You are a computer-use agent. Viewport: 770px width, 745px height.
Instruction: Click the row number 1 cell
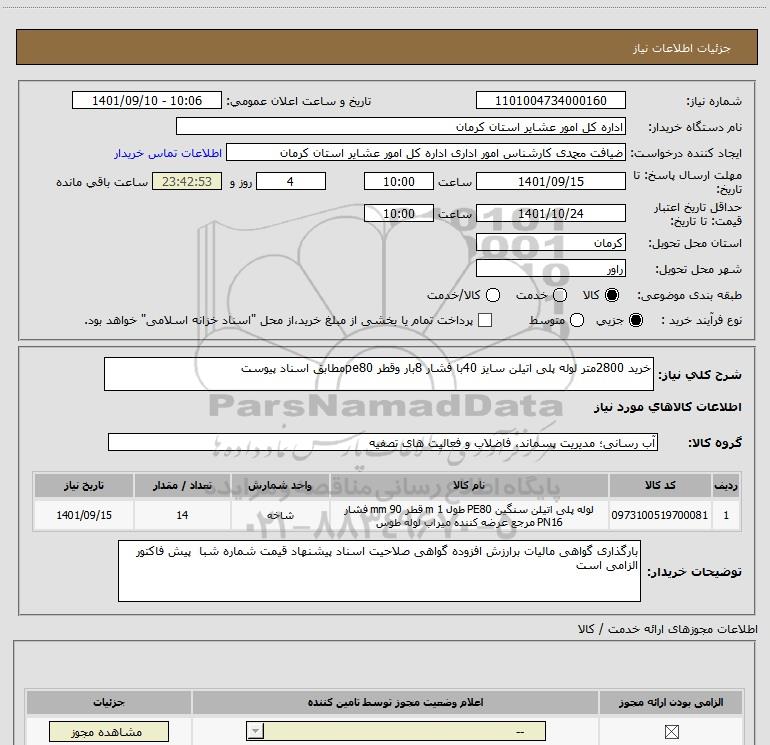(726, 515)
